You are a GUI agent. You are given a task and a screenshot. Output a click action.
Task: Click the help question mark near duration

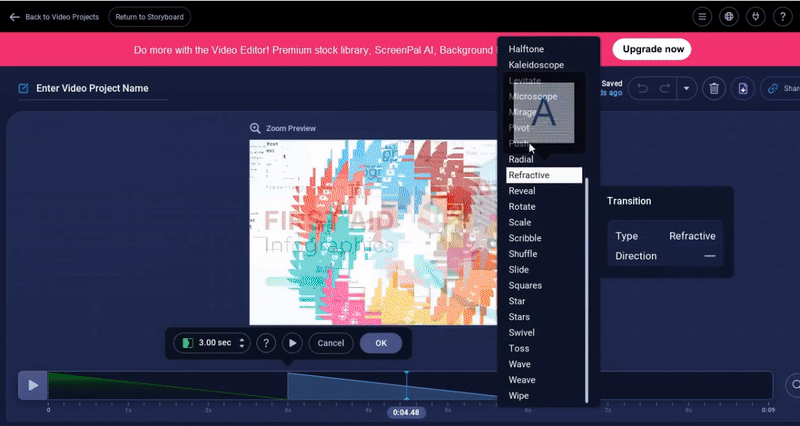point(266,343)
